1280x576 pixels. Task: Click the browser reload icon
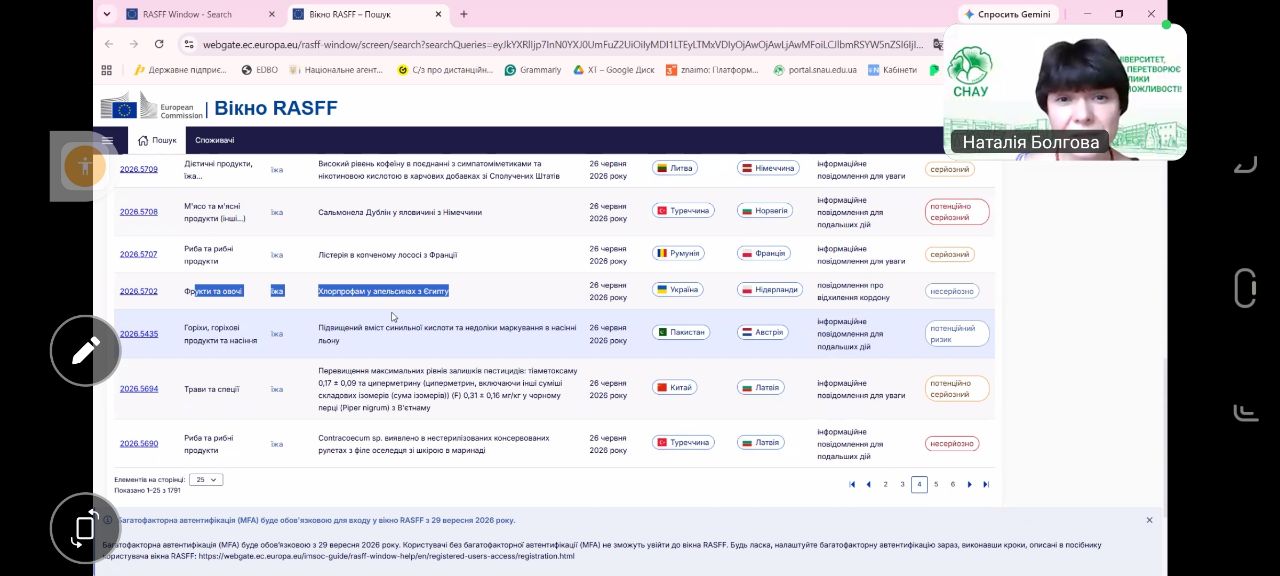coord(159,44)
